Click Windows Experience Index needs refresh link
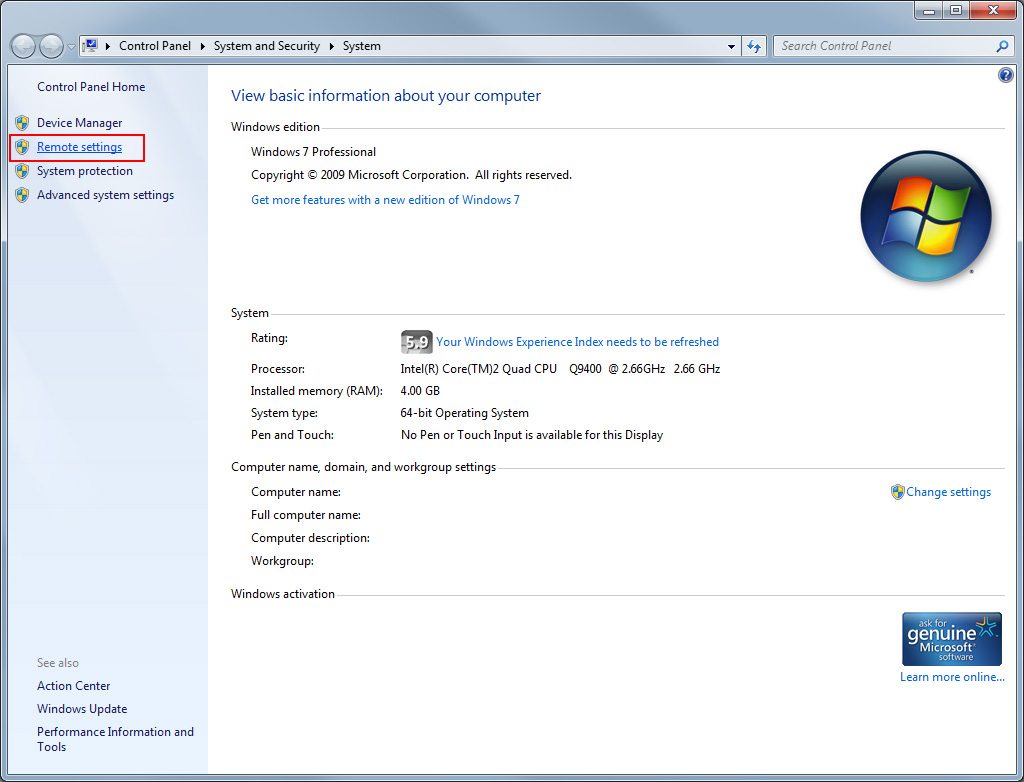The height and width of the screenshot is (782, 1024). (577, 342)
